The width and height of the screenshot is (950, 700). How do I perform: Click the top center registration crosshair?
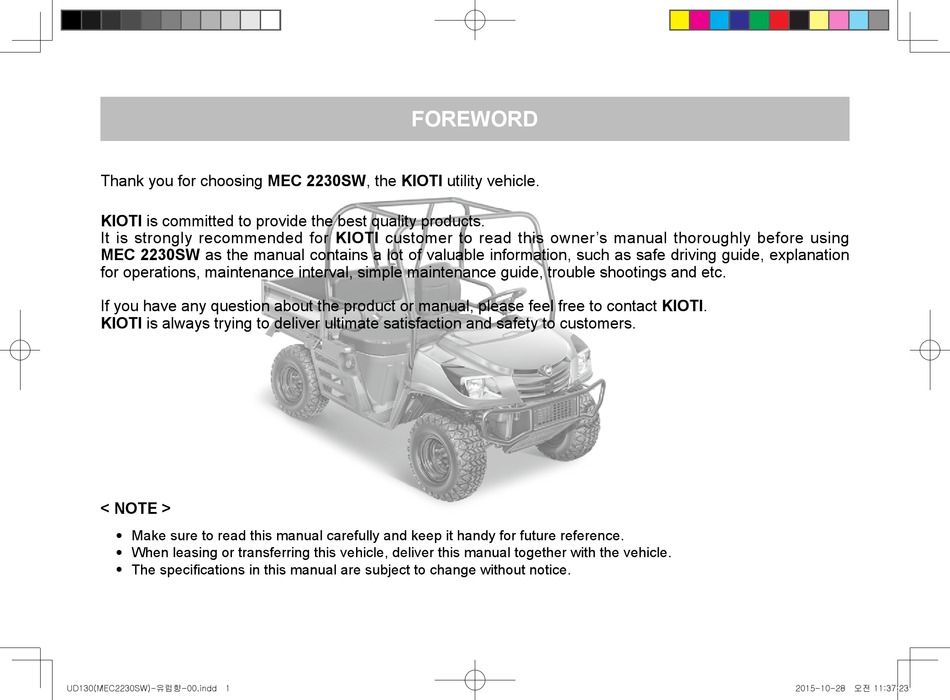[x=475, y=20]
